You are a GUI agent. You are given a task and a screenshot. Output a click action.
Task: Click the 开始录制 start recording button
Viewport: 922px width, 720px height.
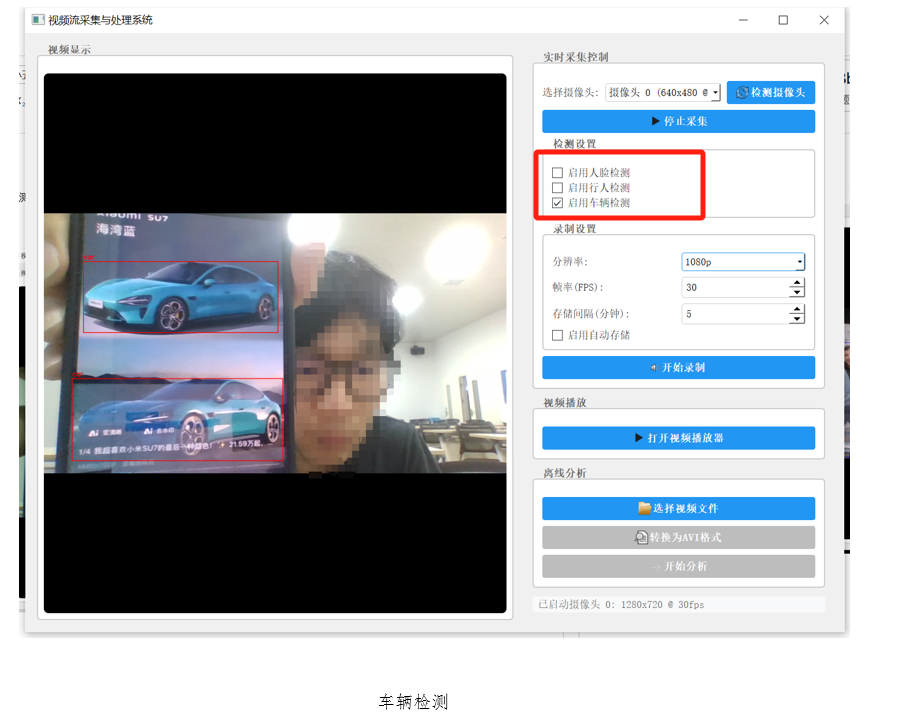tap(678, 368)
